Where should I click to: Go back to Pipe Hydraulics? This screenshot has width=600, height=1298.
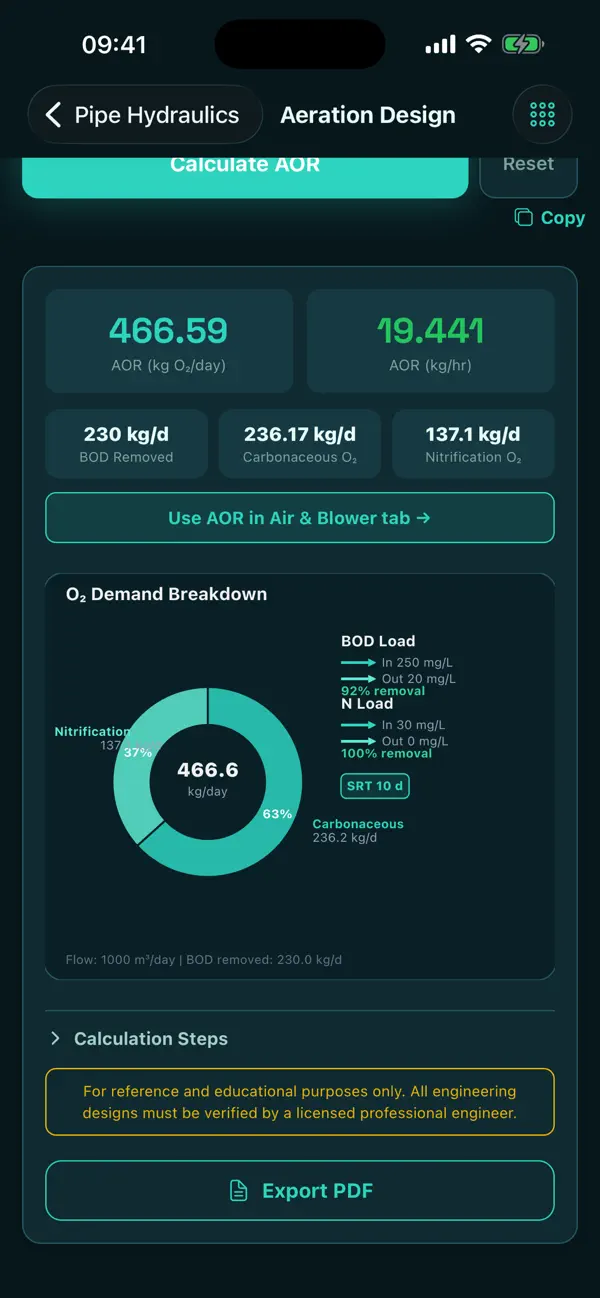click(x=145, y=115)
